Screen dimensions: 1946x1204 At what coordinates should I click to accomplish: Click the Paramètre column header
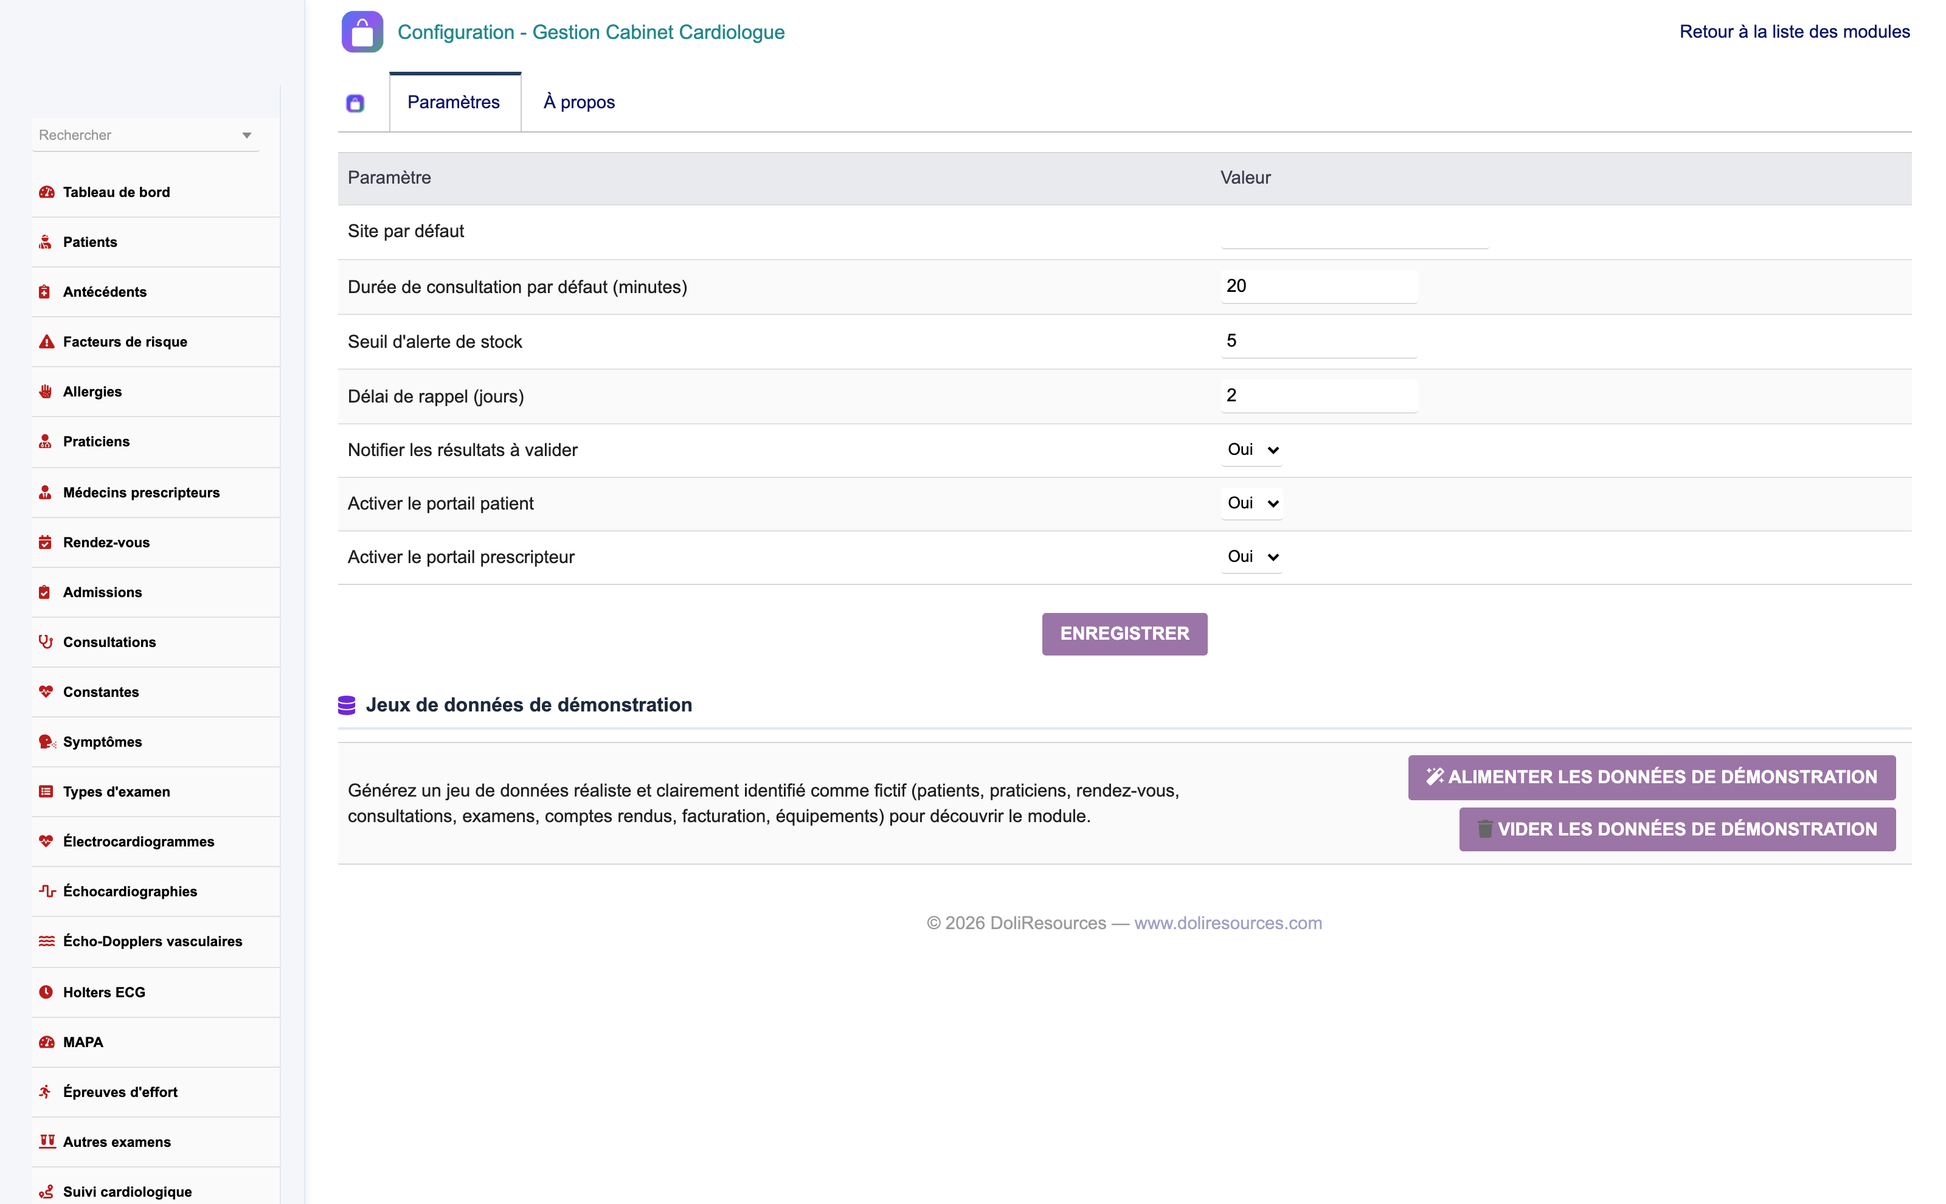point(390,178)
